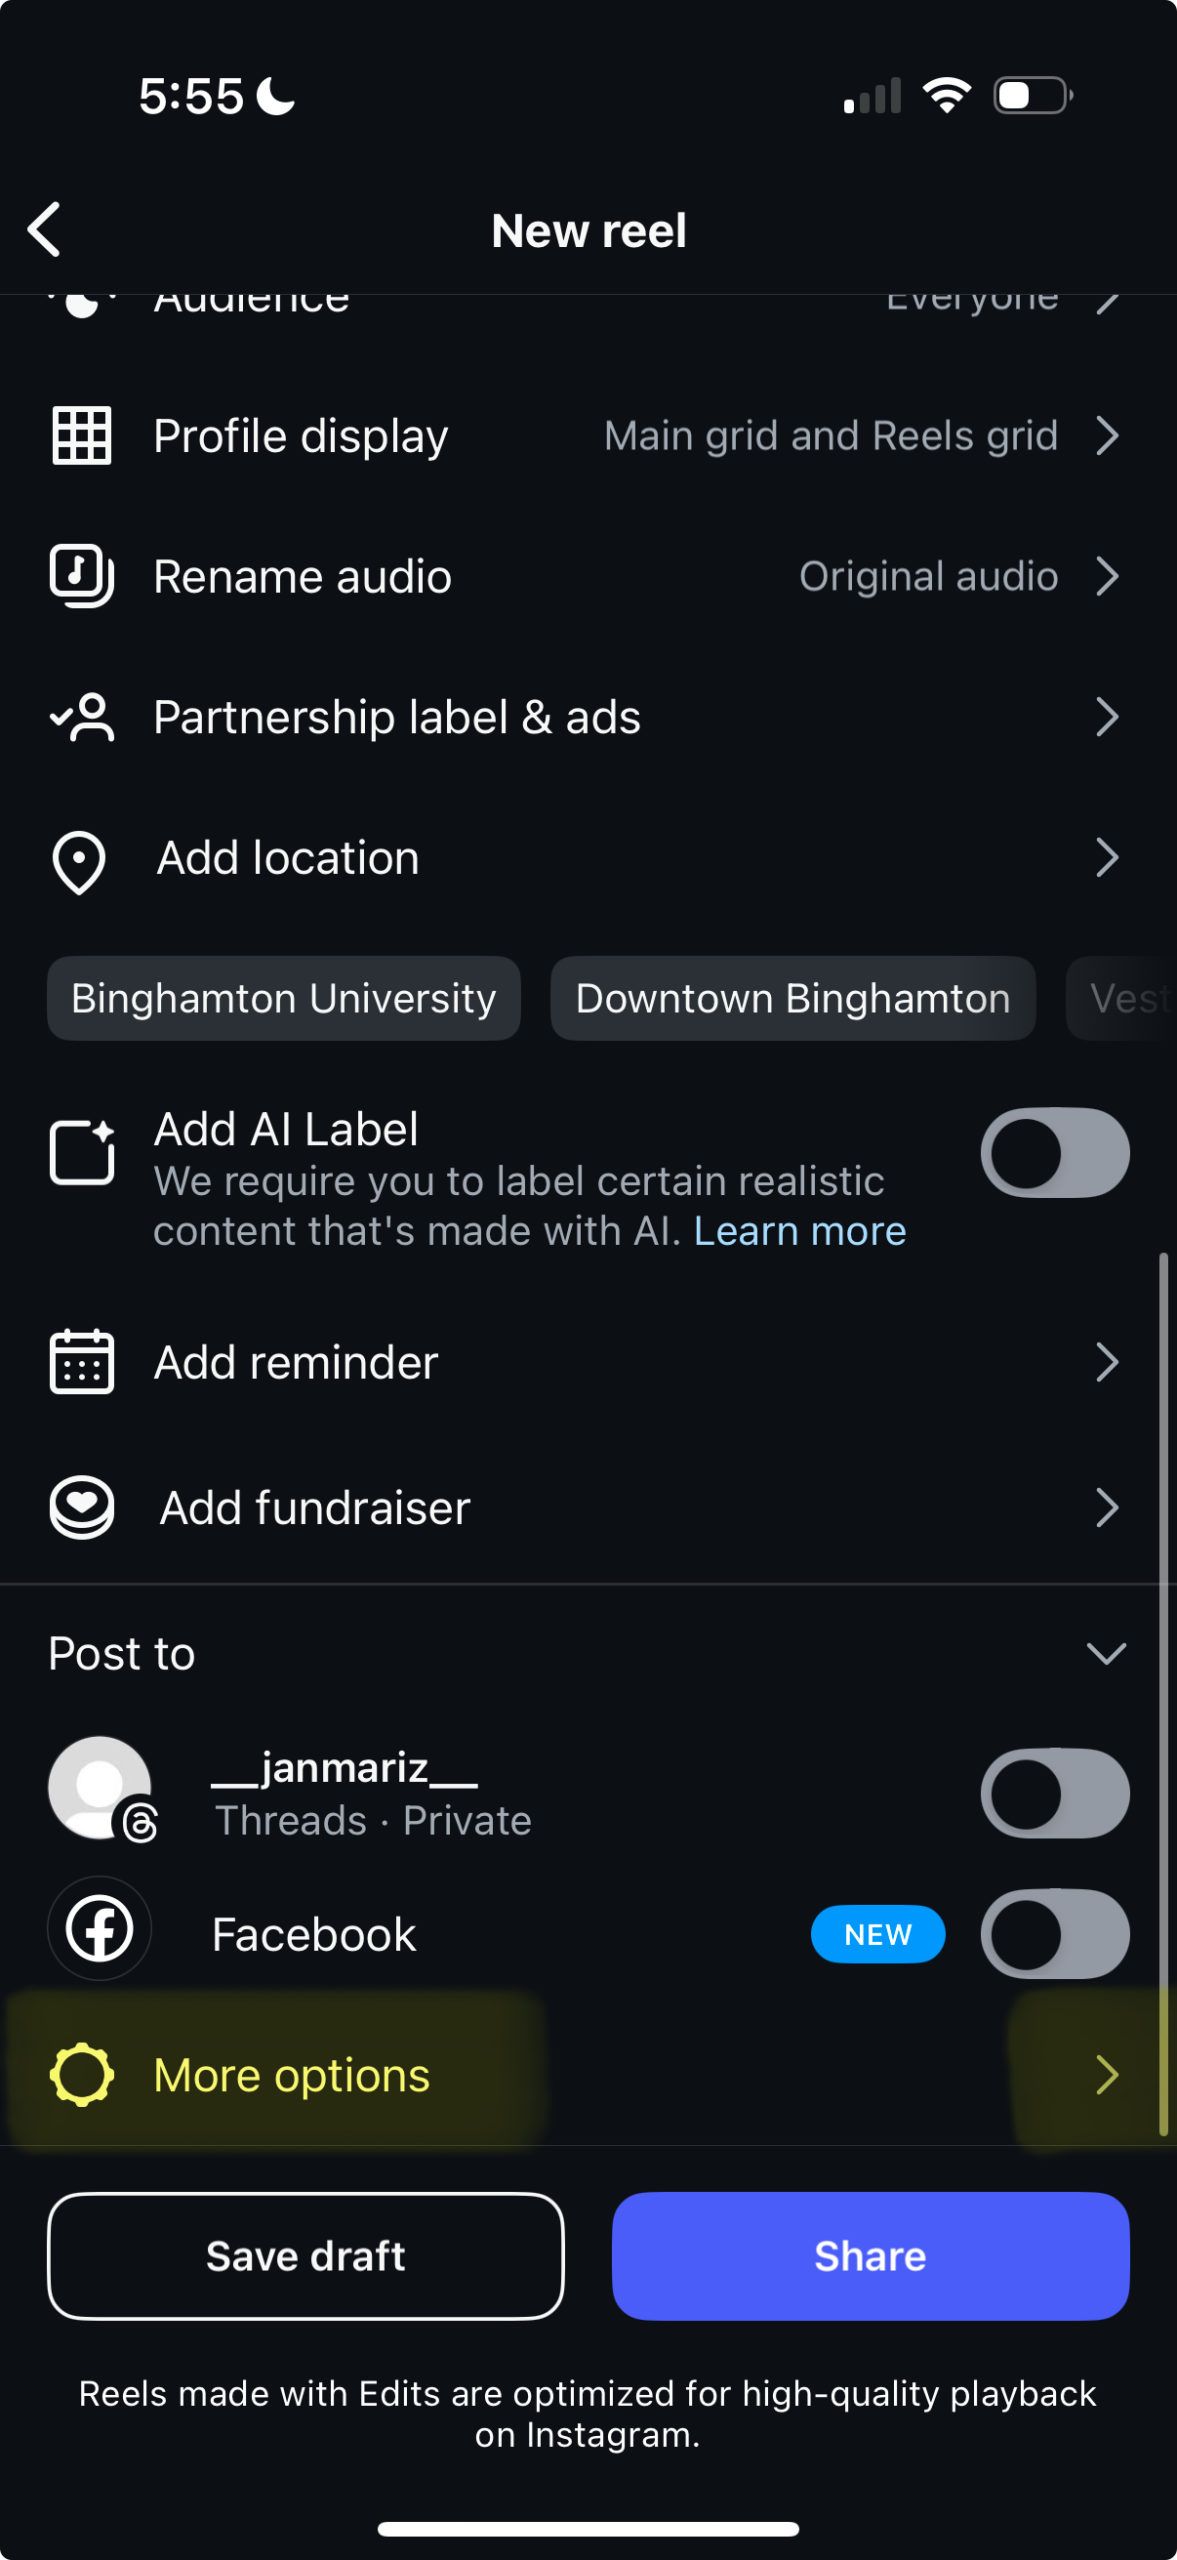The height and width of the screenshot is (2560, 1177).
Task: Open the Add reminder menu row
Action: tap(588, 1362)
